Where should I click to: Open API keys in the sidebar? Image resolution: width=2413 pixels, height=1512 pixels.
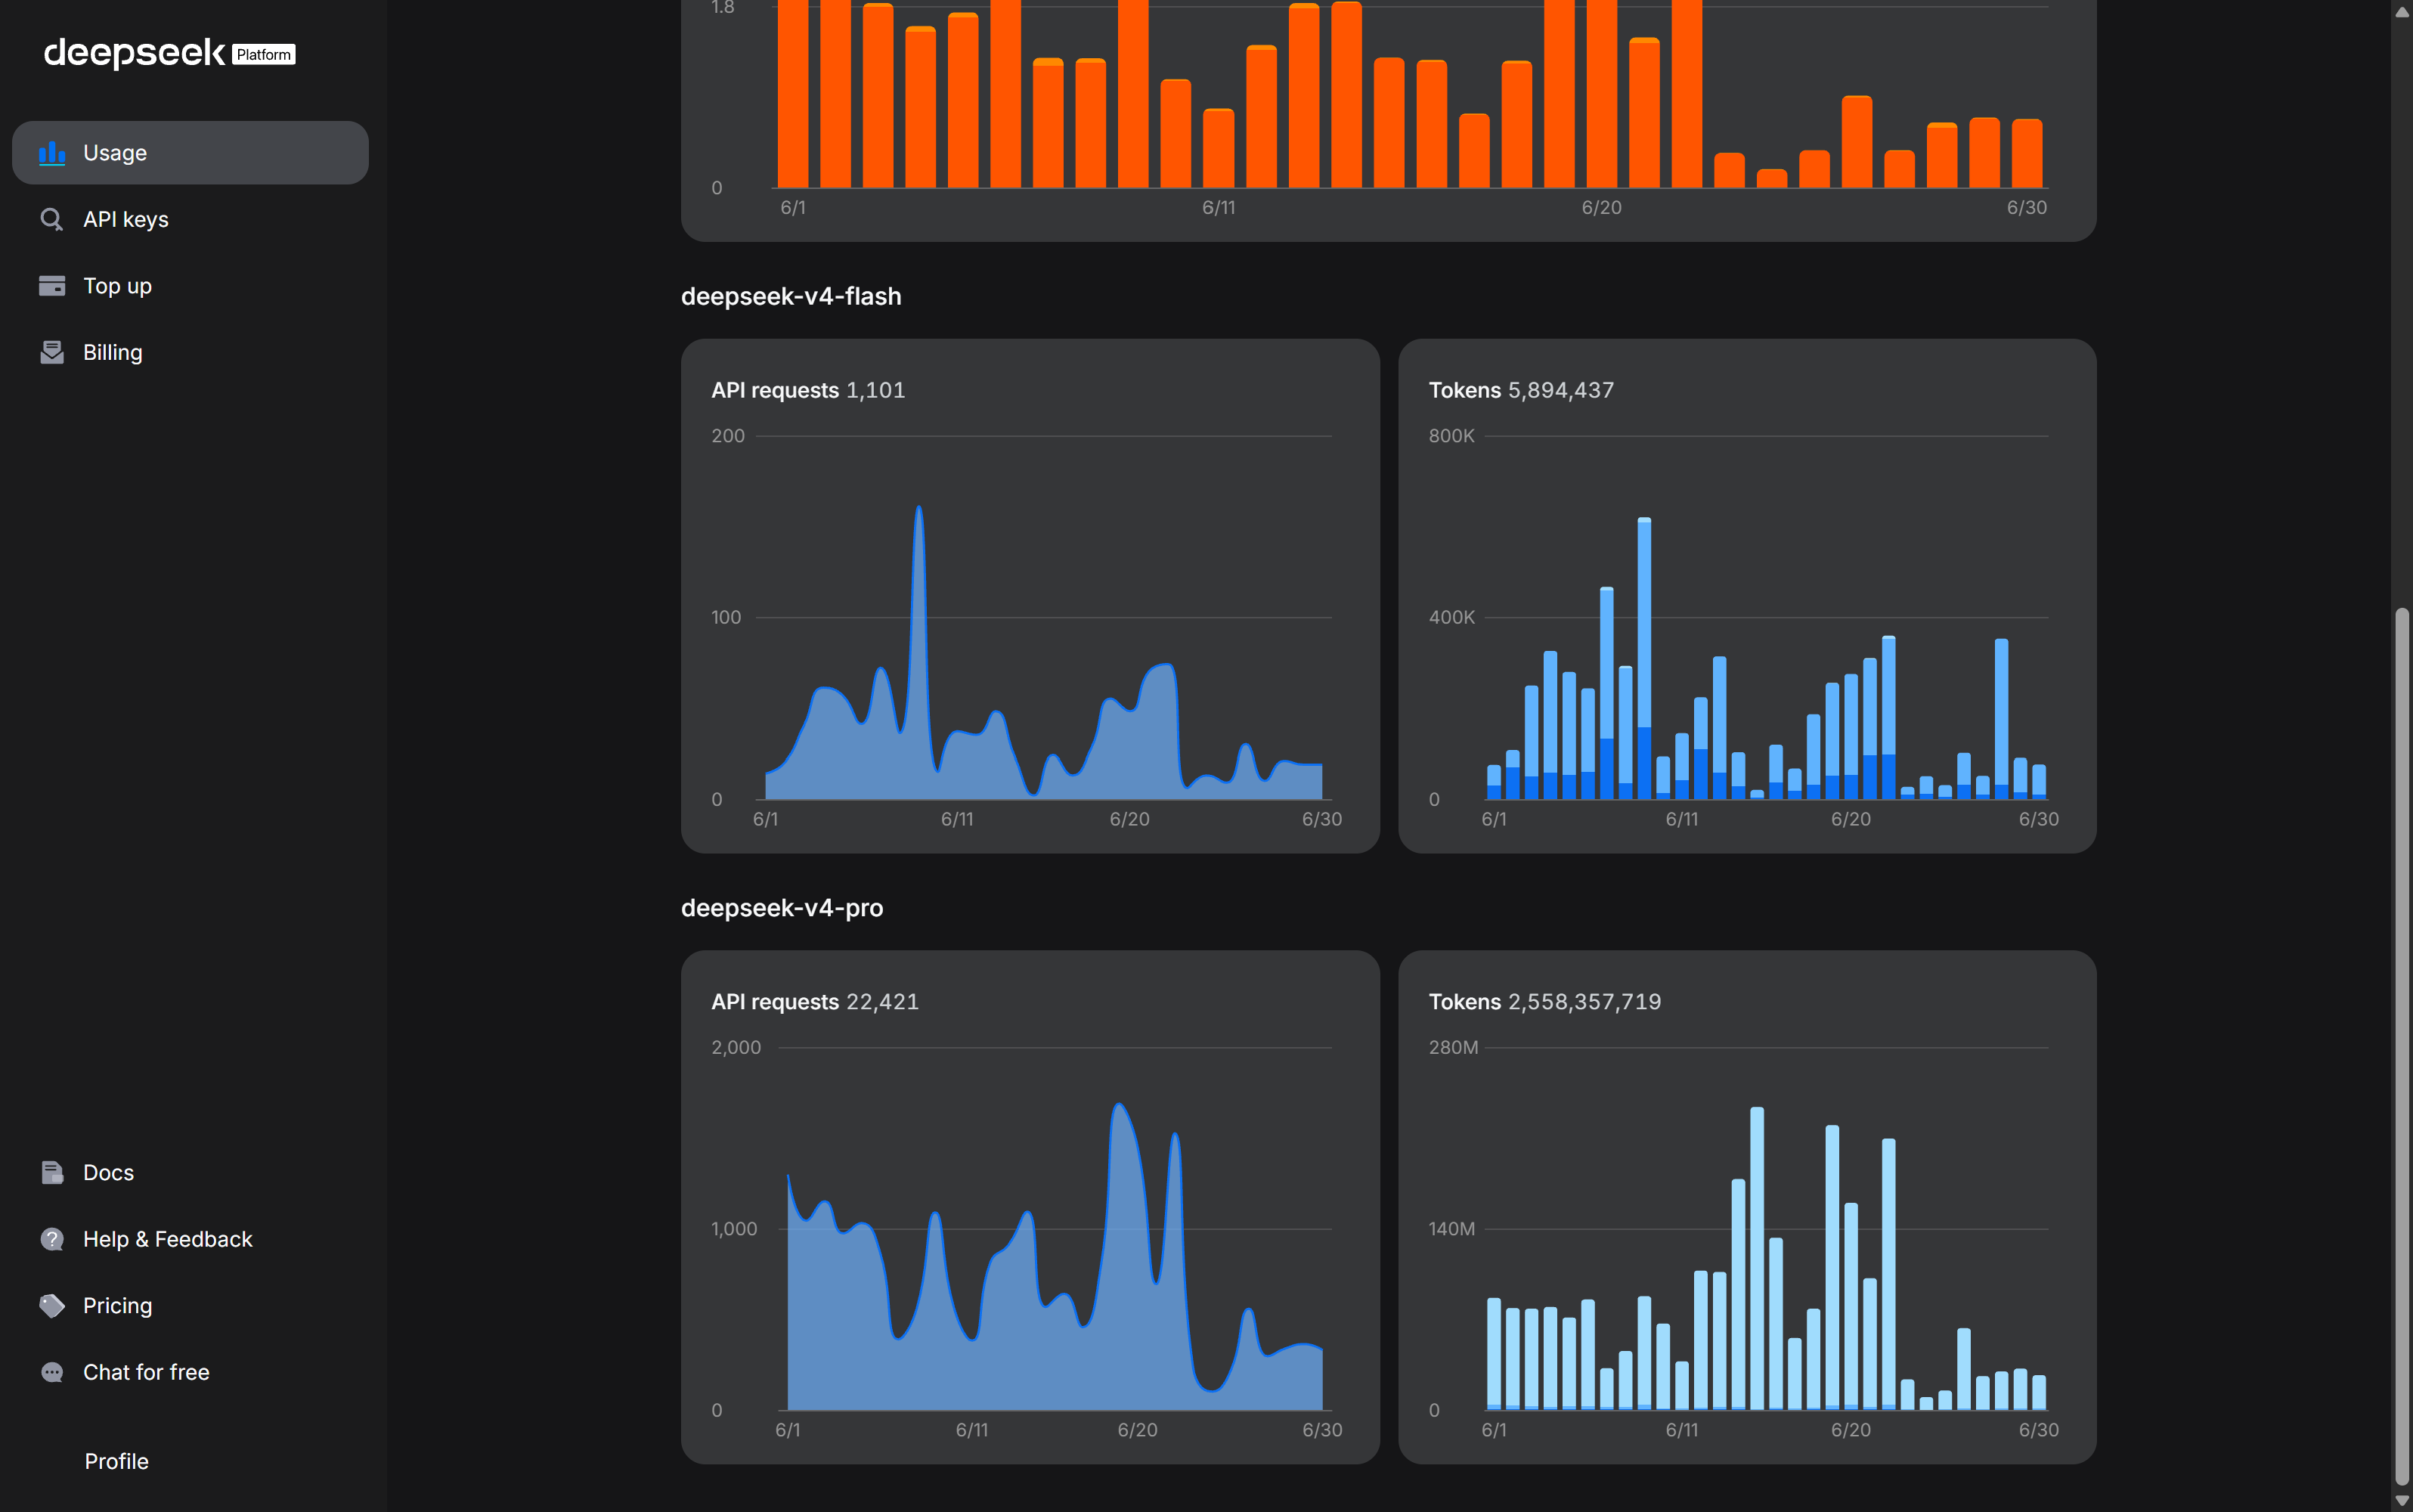pos(190,219)
